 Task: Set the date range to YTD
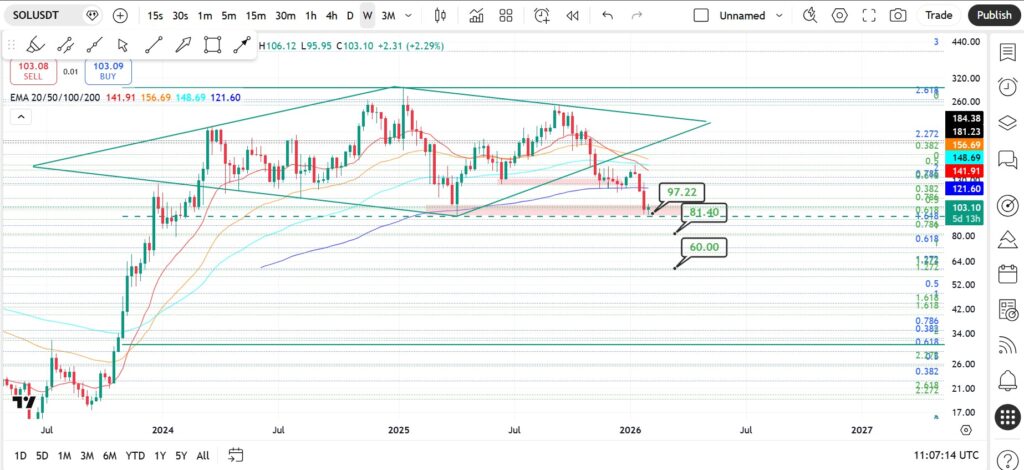click(x=135, y=456)
